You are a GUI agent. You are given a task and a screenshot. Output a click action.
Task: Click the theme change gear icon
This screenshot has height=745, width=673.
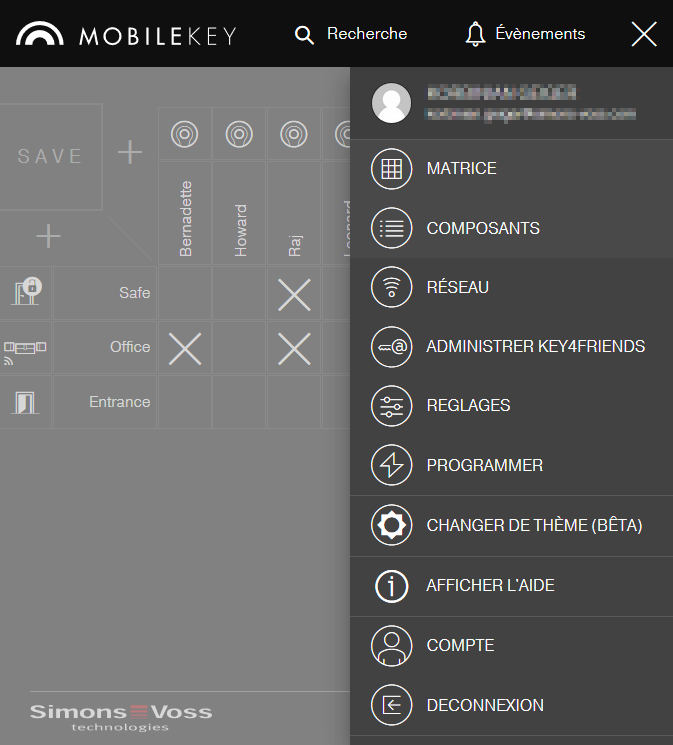[x=391, y=526]
